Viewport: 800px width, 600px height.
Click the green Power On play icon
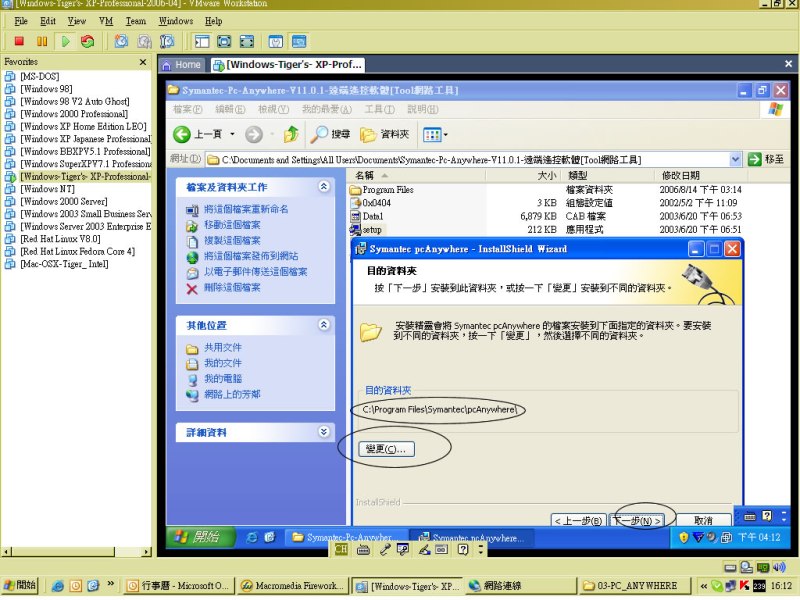point(65,41)
